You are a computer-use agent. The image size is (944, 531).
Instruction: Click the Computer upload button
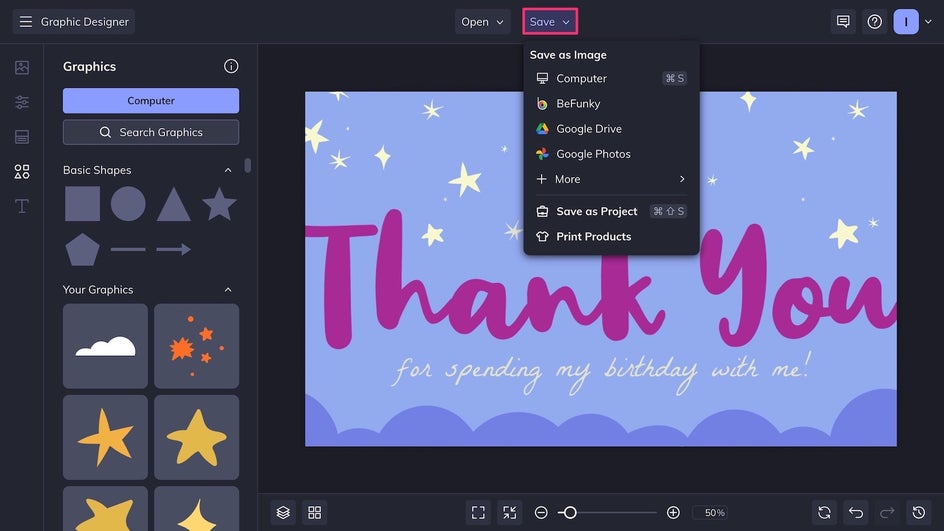click(x=151, y=101)
